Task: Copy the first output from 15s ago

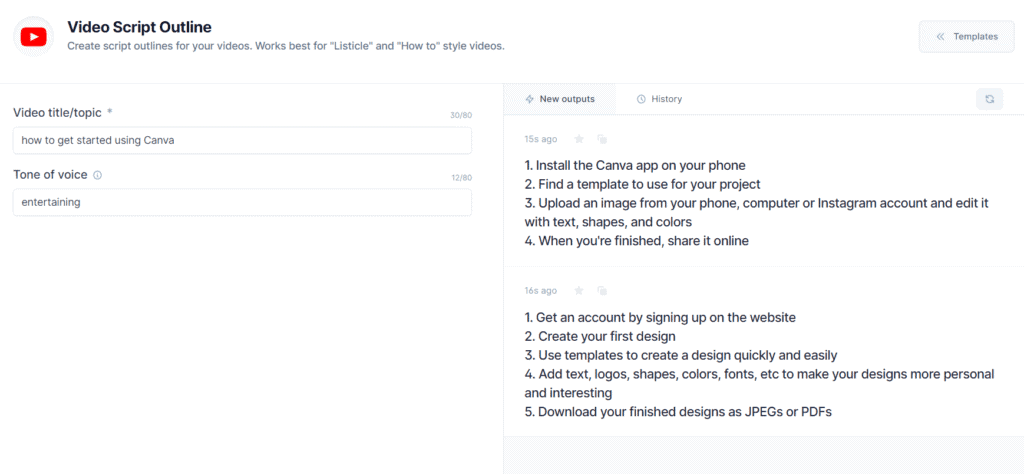Action: pos(603,139)
